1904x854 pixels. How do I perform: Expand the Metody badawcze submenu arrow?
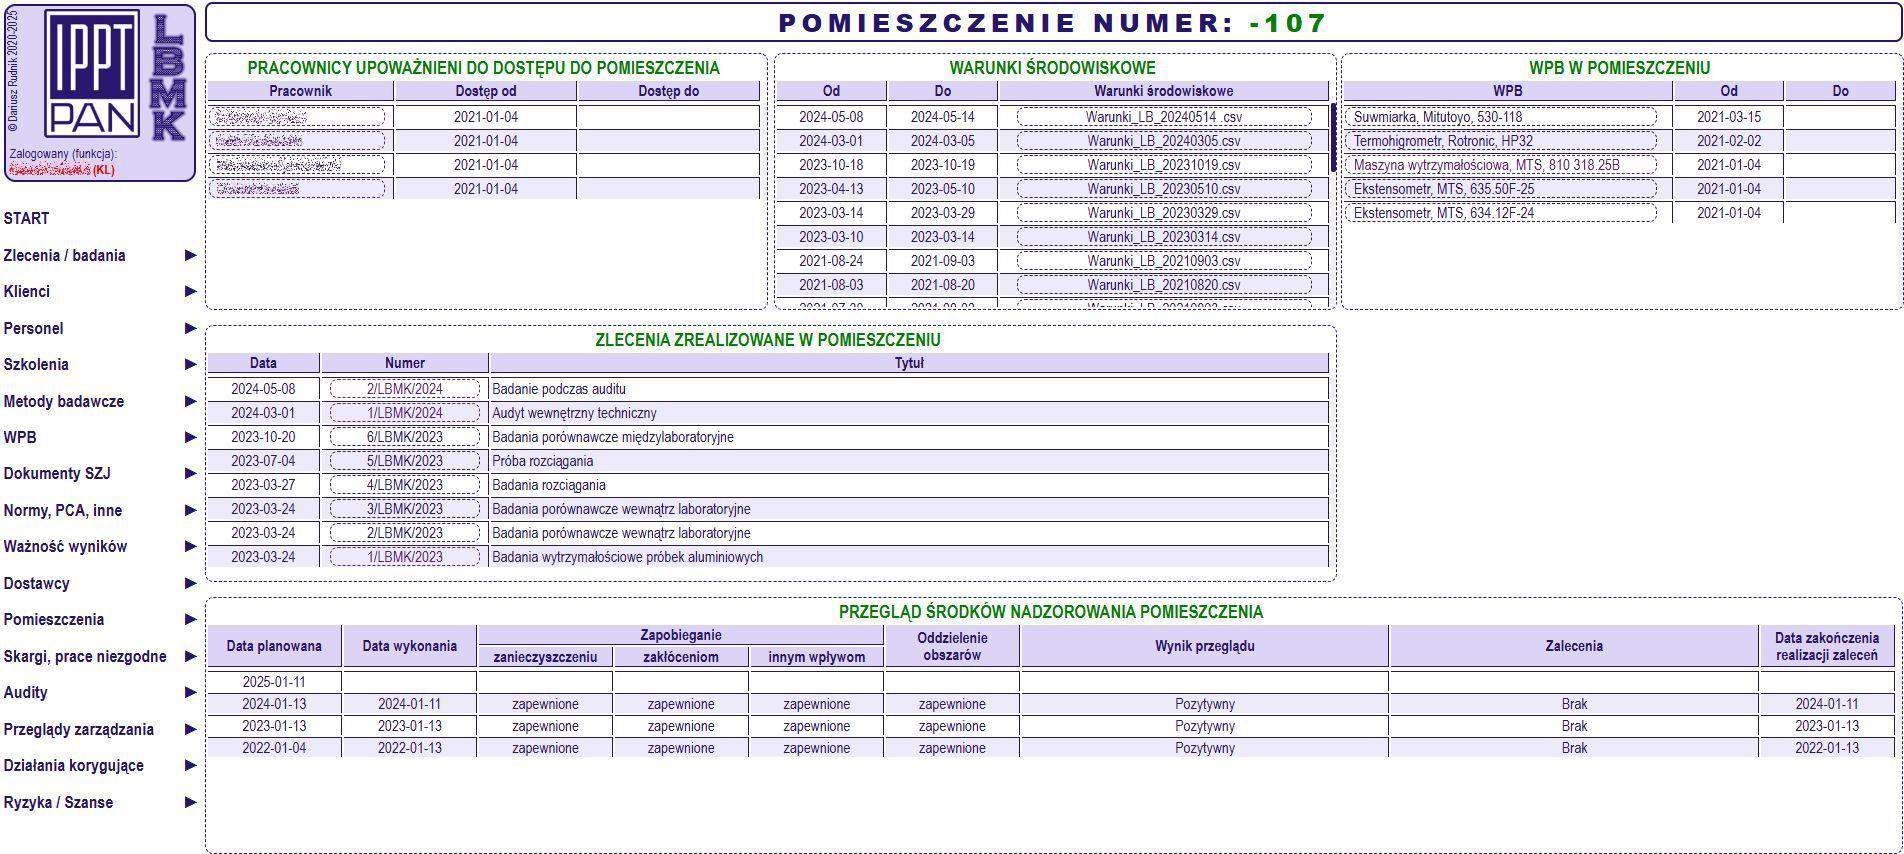pos(190,401)
